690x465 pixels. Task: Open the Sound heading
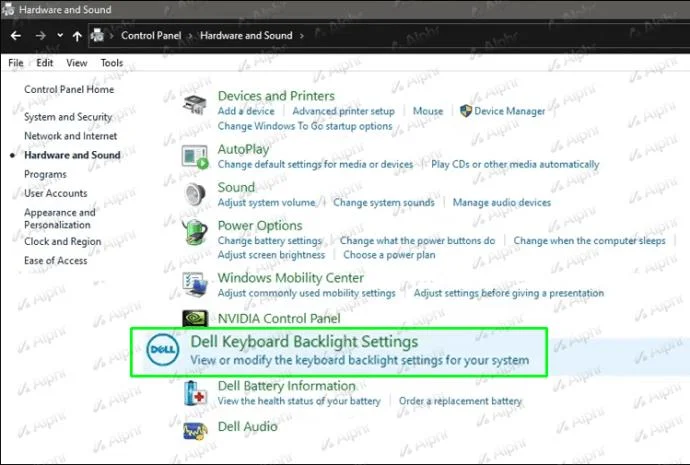(x=236, y=187)
